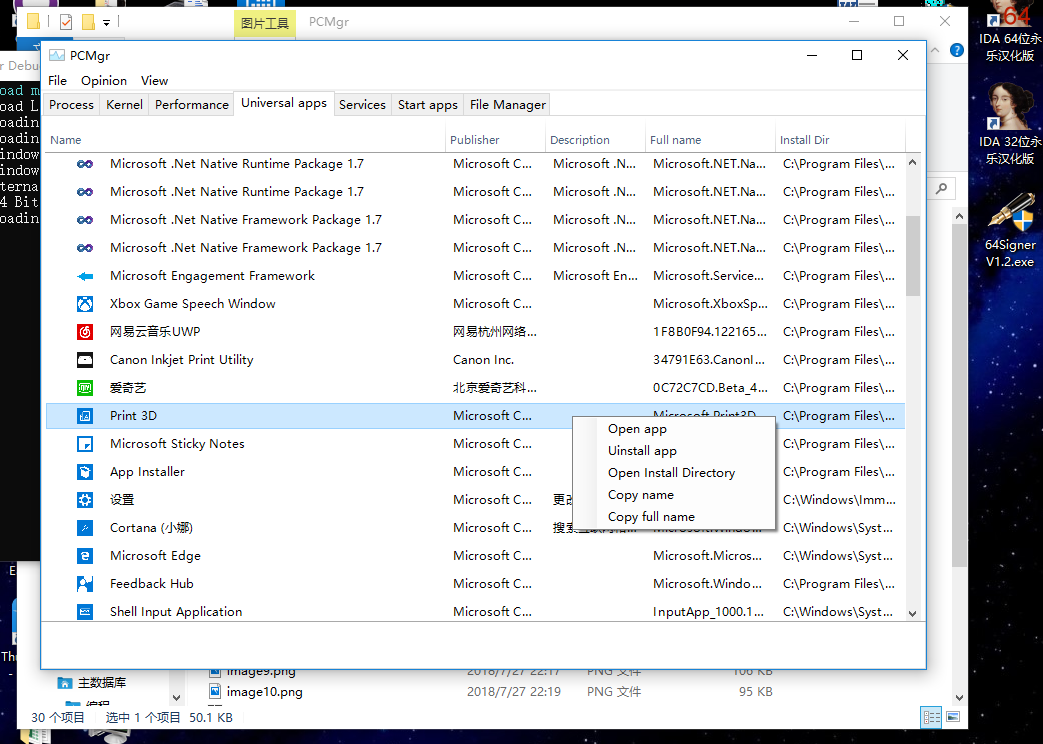The width and height of the screenshot is (1043, 744).
Task: Click the app list vertical scrollbar thumb
Action: [913, 256]
